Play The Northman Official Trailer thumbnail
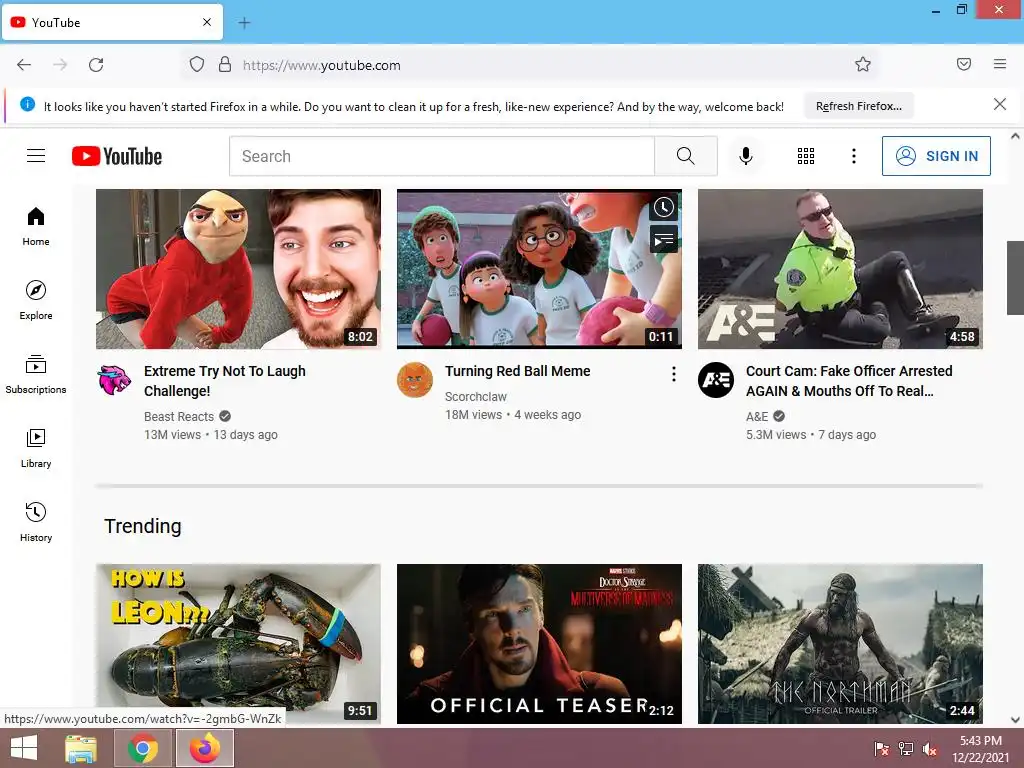The height and width of the screenshot is (768, 1024). (x=840, y=644)
